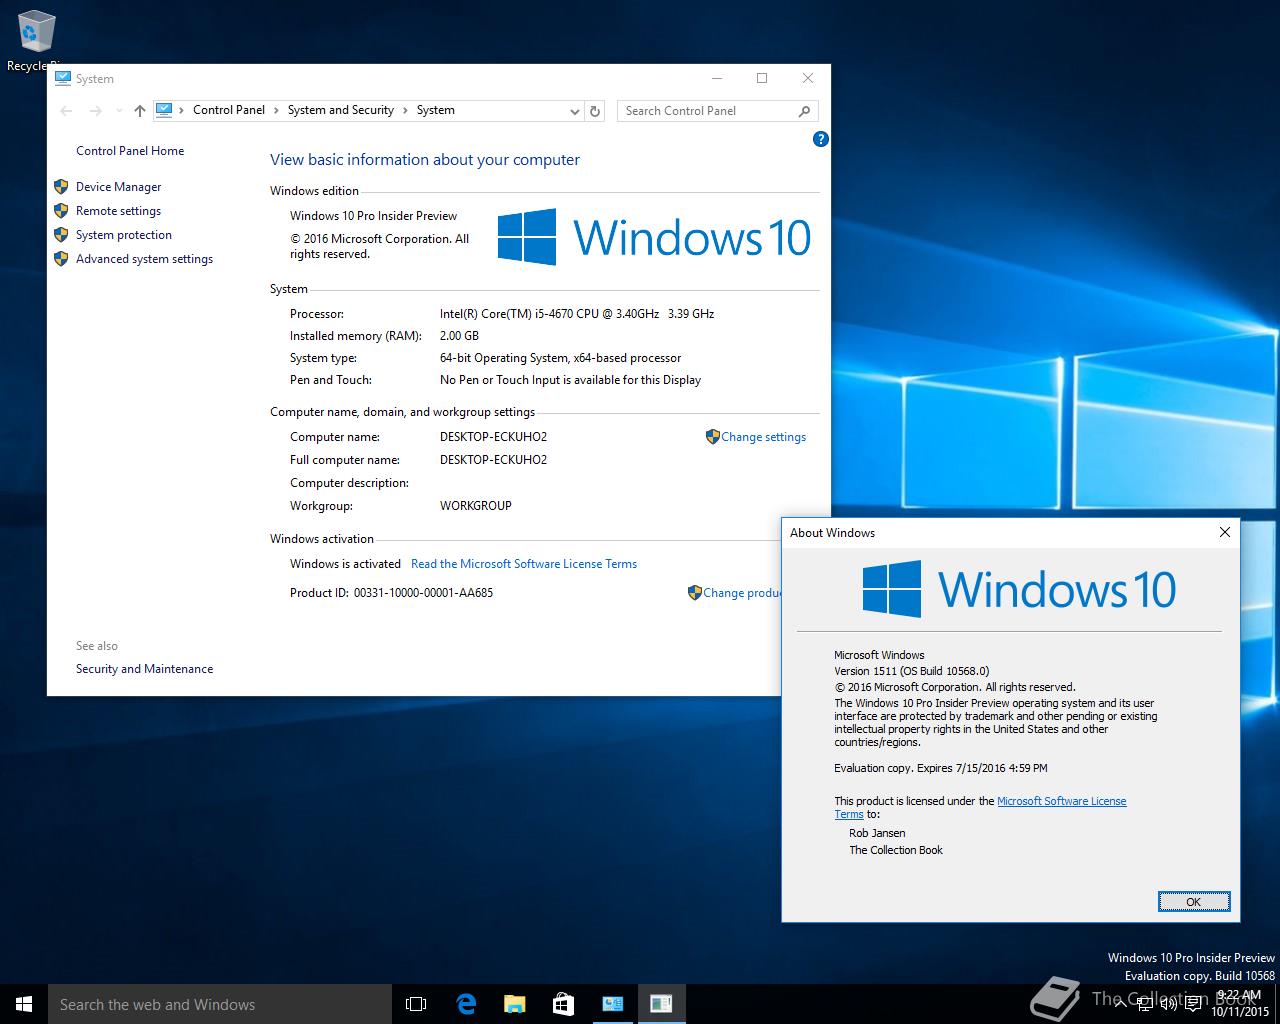Click shield icon beside Device Manager
Image resolution: width=1280 pixels, height=1024 pixels.
tap(61, 187)
